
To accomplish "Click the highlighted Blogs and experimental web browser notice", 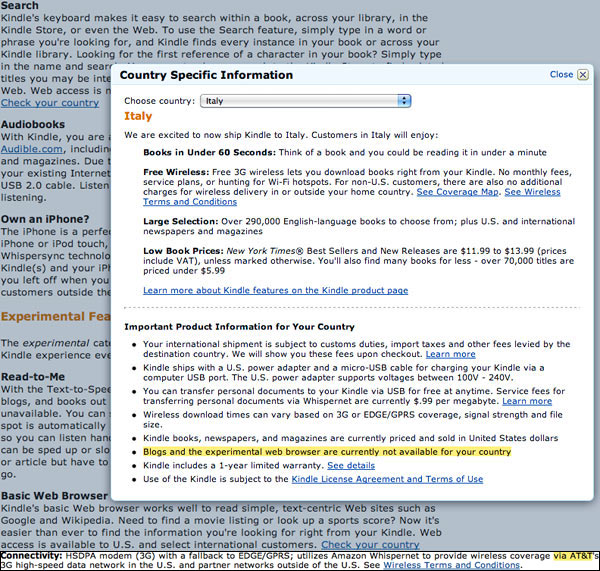I will (x=327, y=452).
